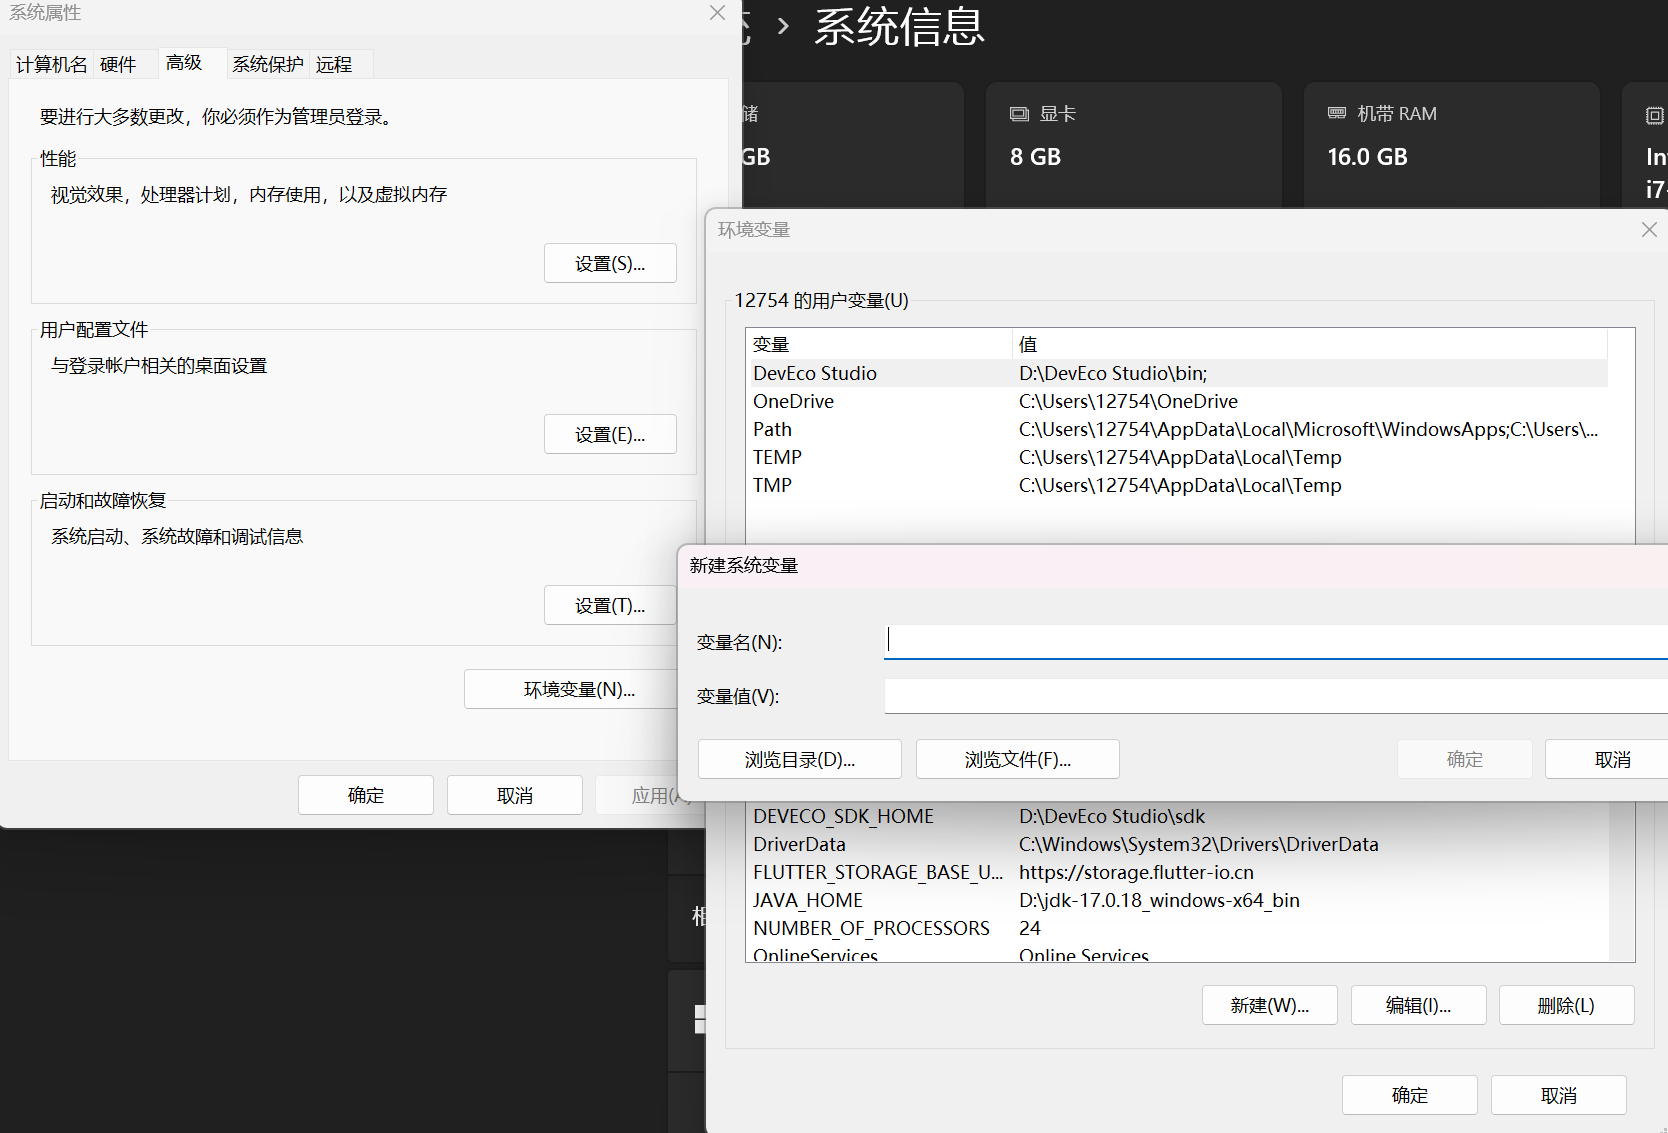The width and height of the screenshot is (1668, 1133).
Task: Click the 机带 RAM icon in Settings
Action: pos(1337,114)
